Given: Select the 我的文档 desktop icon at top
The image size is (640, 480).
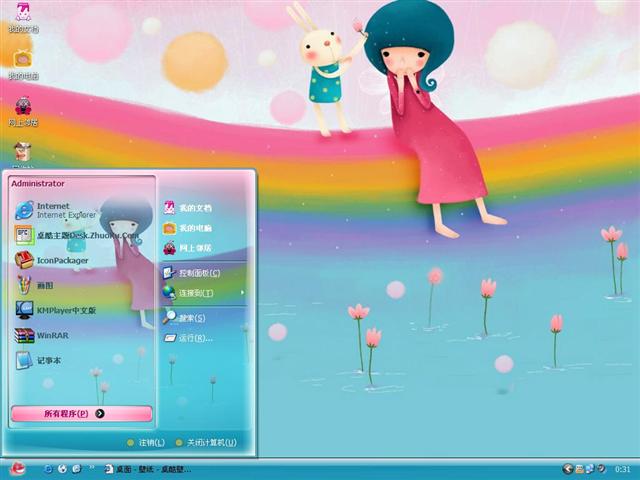Looking at the screenshot, I should 23,17.
